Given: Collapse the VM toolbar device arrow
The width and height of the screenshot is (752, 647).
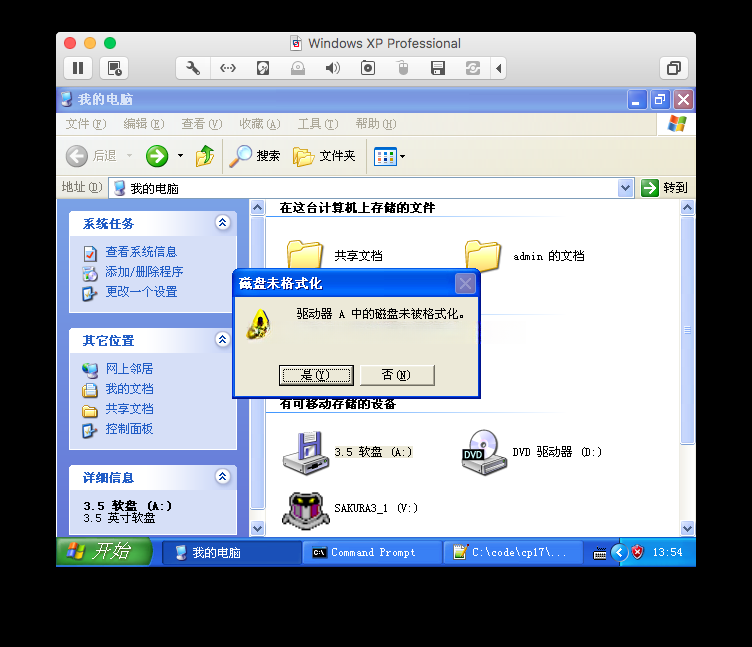Looking at the screenshot, I should click(x=499, y=68).
